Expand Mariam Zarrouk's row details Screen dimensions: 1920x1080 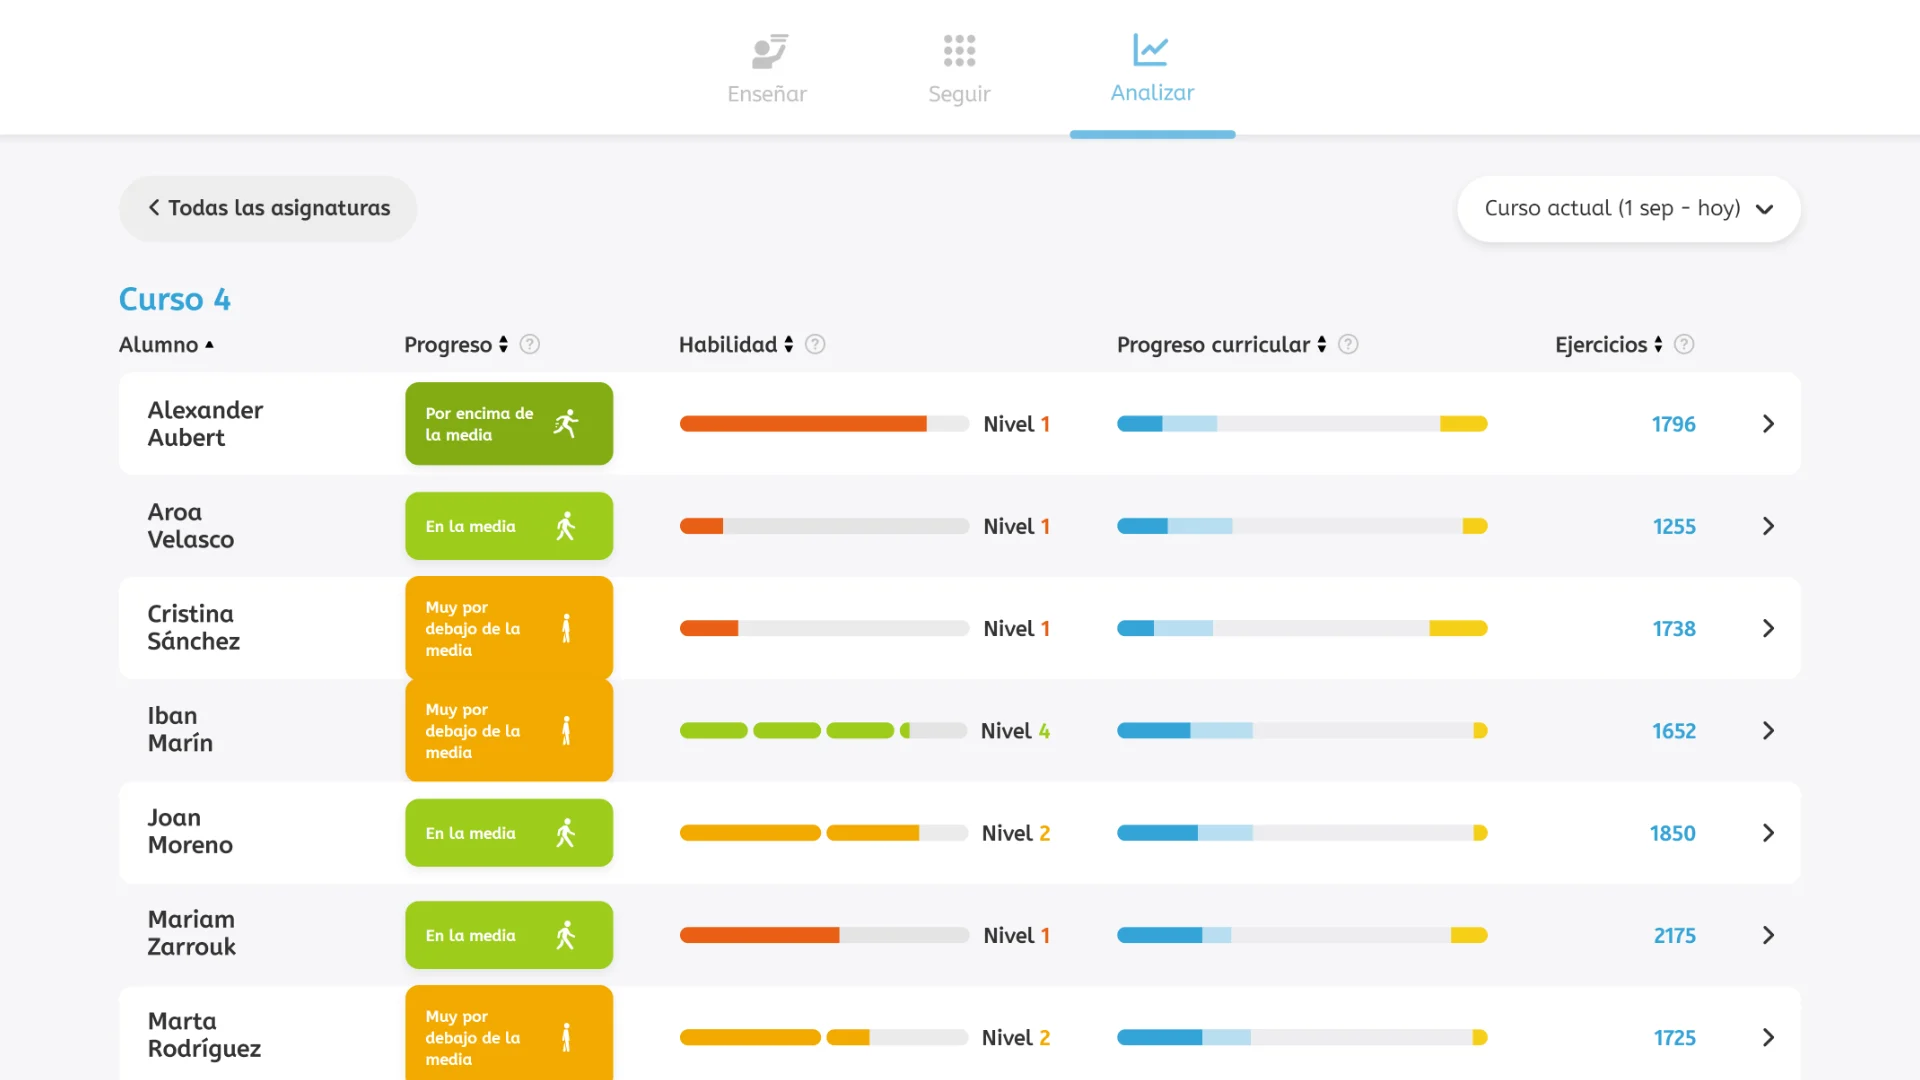(1768, 935)
